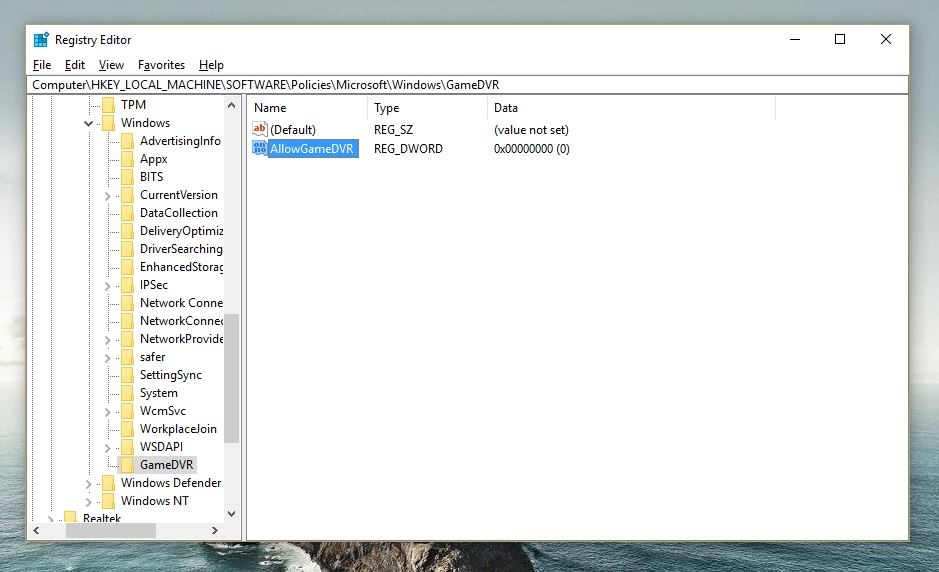Click the EnhancedStorag folder icon
This screenshot has width=939, height=572.
[x=128, y=267]
